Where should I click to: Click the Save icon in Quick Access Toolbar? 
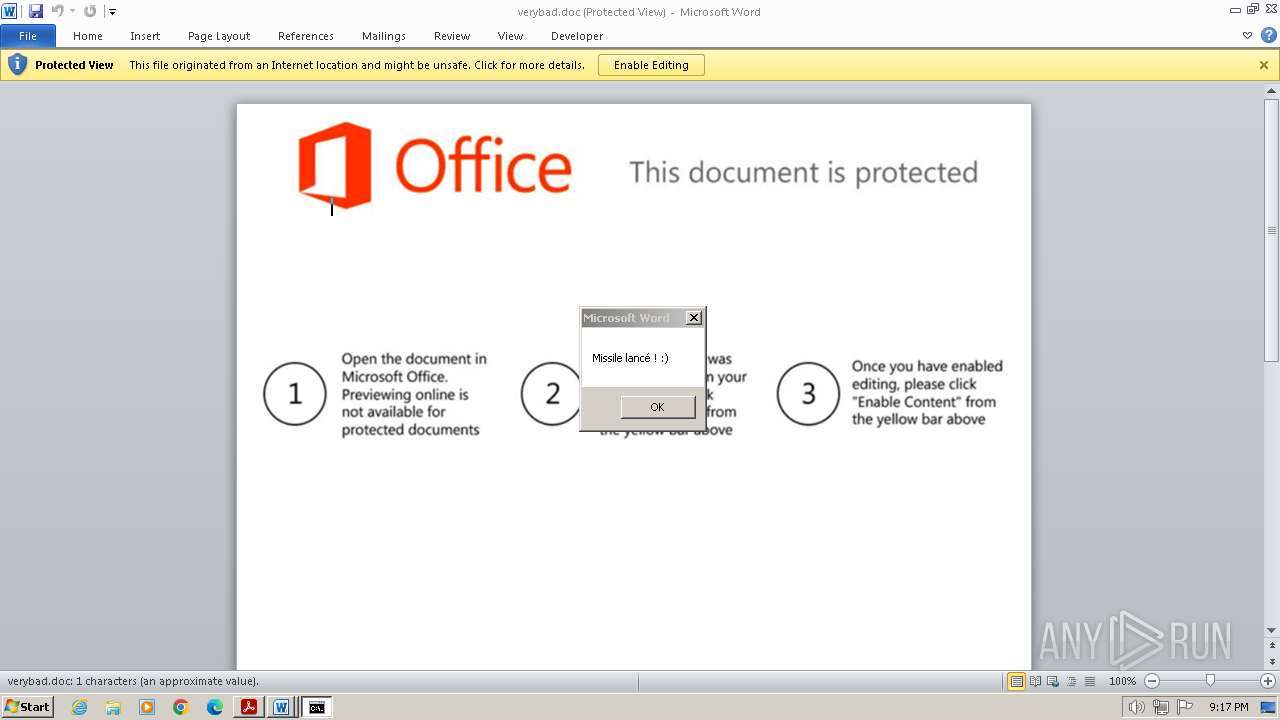[x=36, y=11]
